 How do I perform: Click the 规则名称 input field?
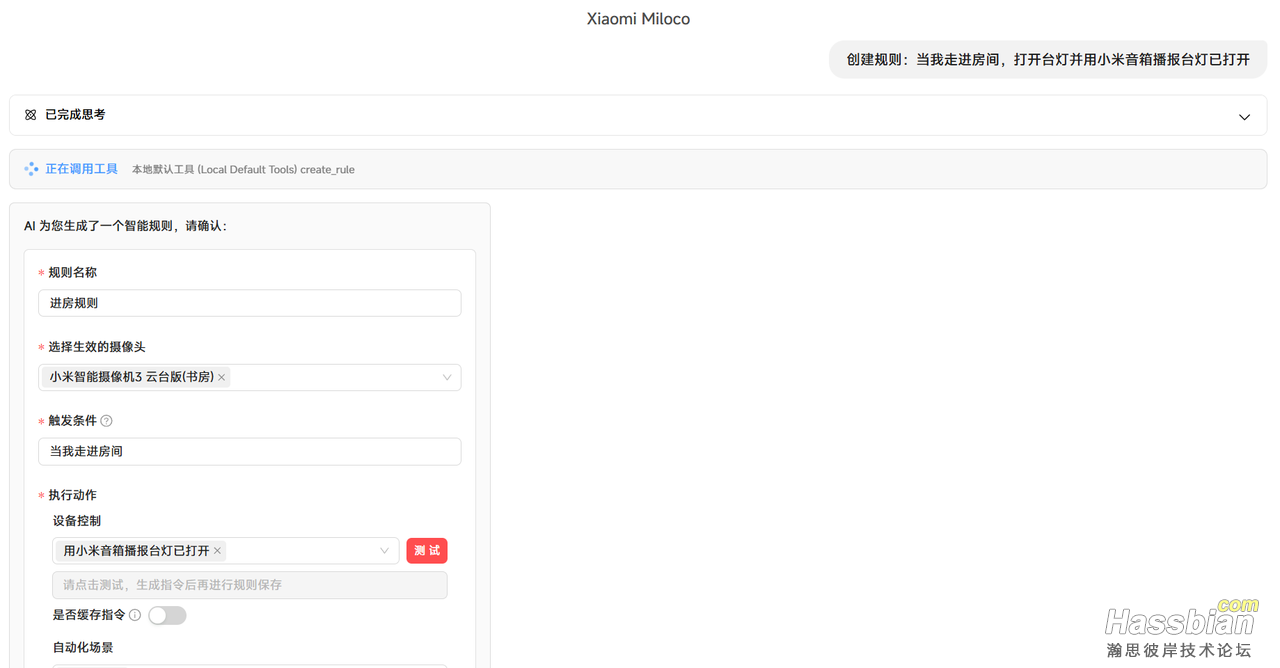point(249,303)
